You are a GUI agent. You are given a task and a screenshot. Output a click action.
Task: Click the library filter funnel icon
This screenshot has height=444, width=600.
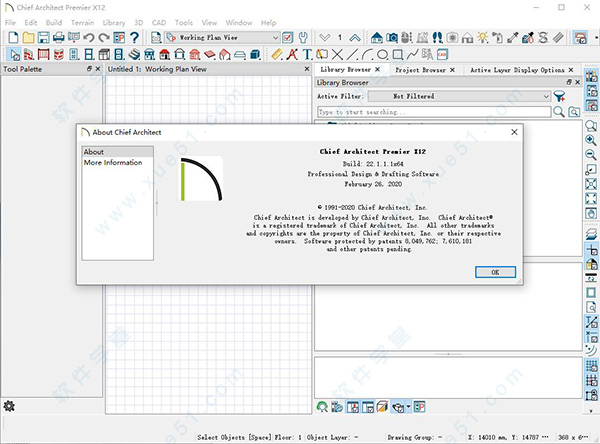(559, 96)
